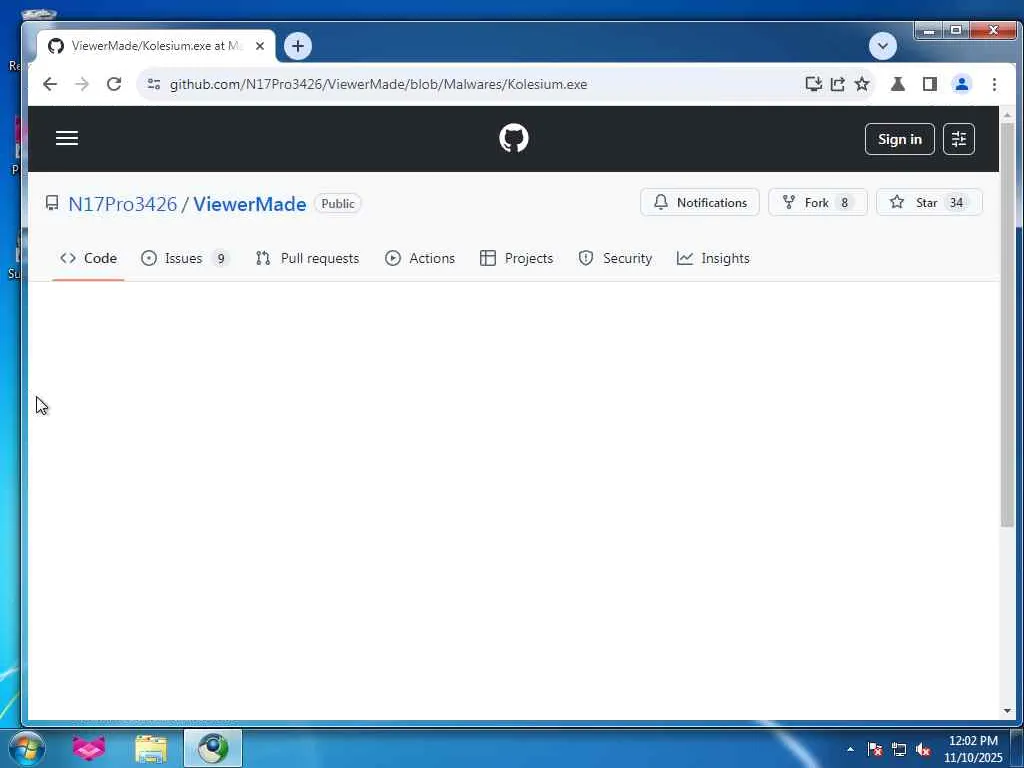Open the browser profile avatar
This screenshot has height=768, width=1024.
pyautogui.click(x=961, y=84)
